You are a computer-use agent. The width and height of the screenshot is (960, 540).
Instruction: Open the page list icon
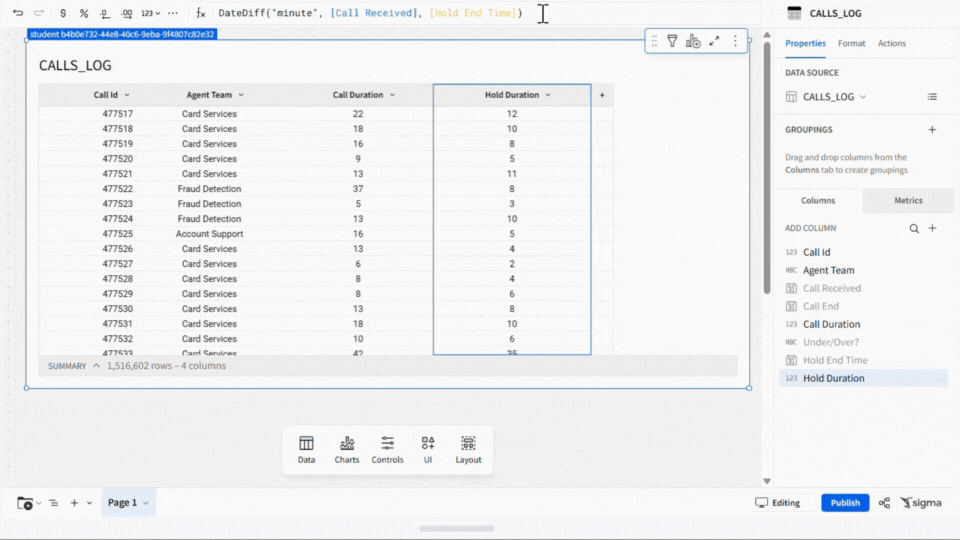click(54, 503)
